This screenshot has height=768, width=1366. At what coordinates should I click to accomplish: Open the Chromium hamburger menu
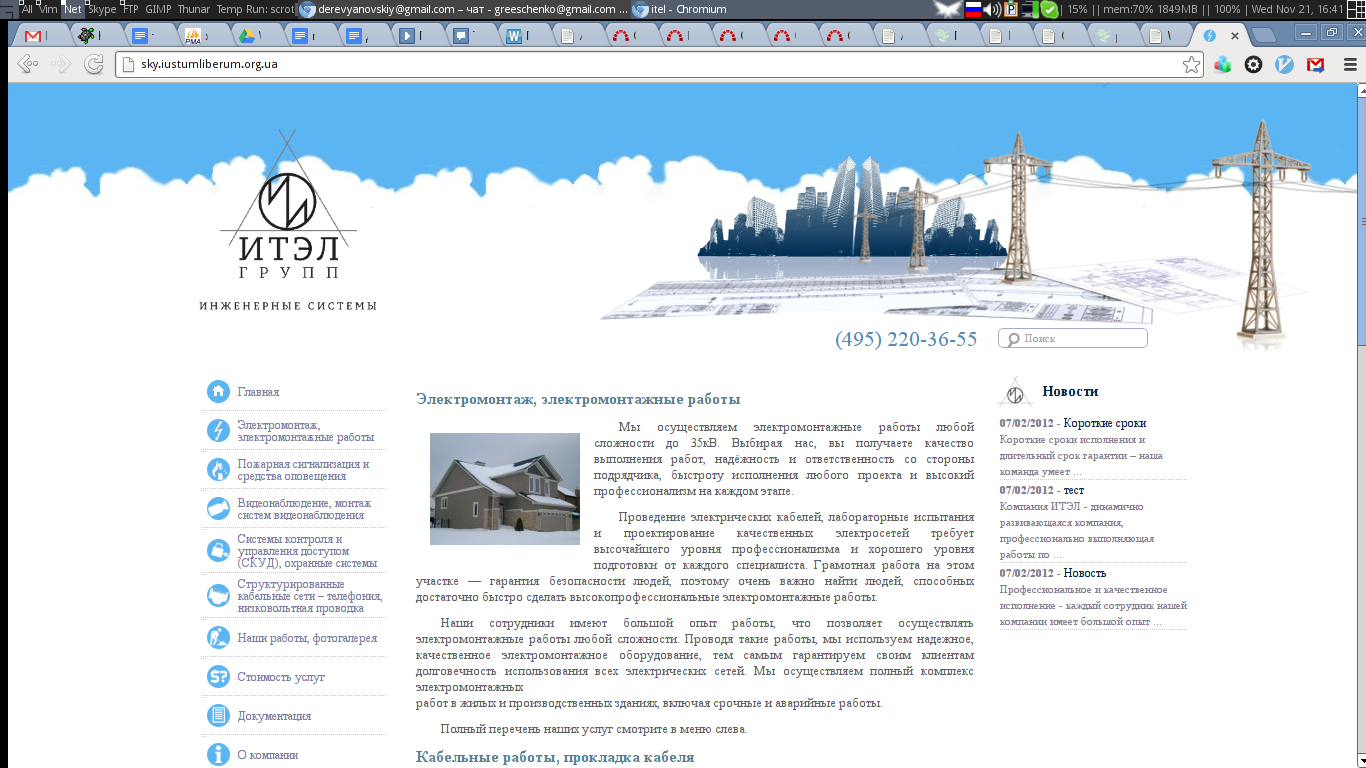click(1349, 64)
